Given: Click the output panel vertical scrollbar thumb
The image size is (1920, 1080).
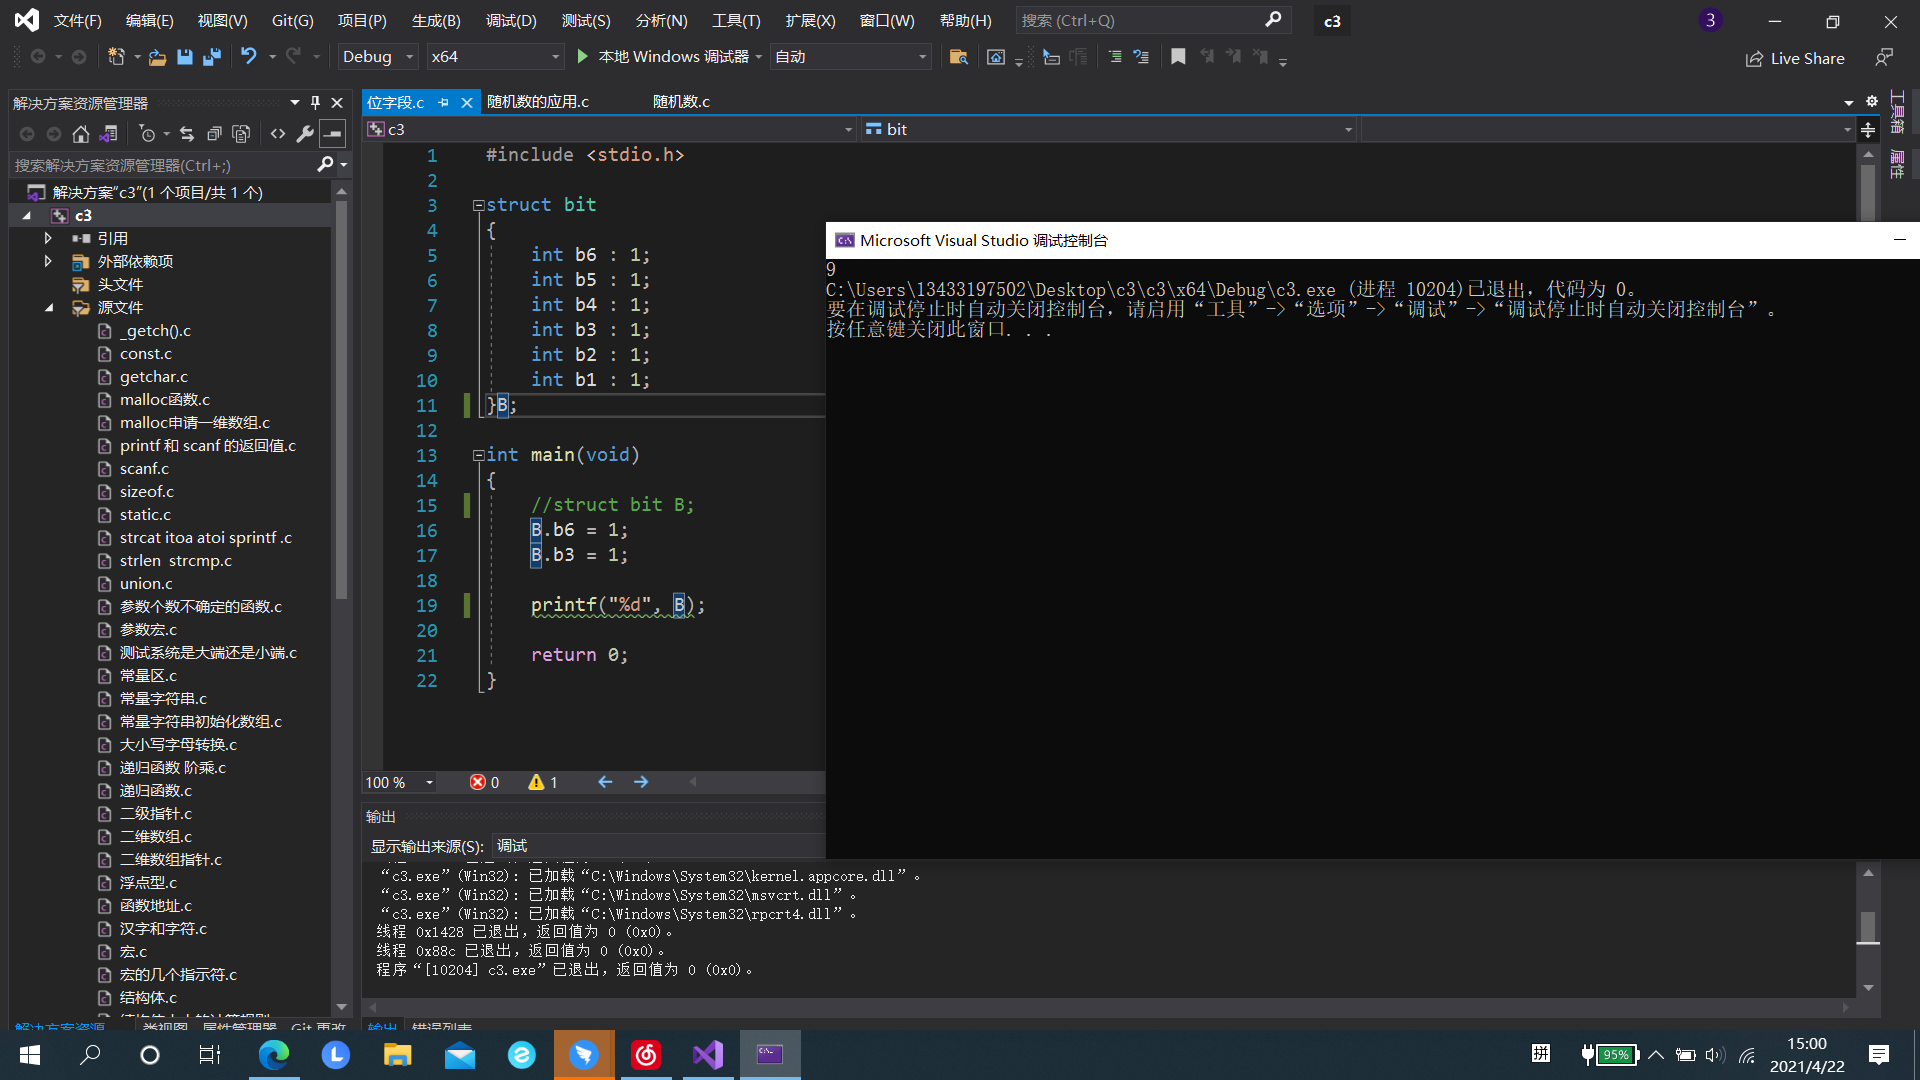Looking at the screenshot, I should (x=1868, y=927).
